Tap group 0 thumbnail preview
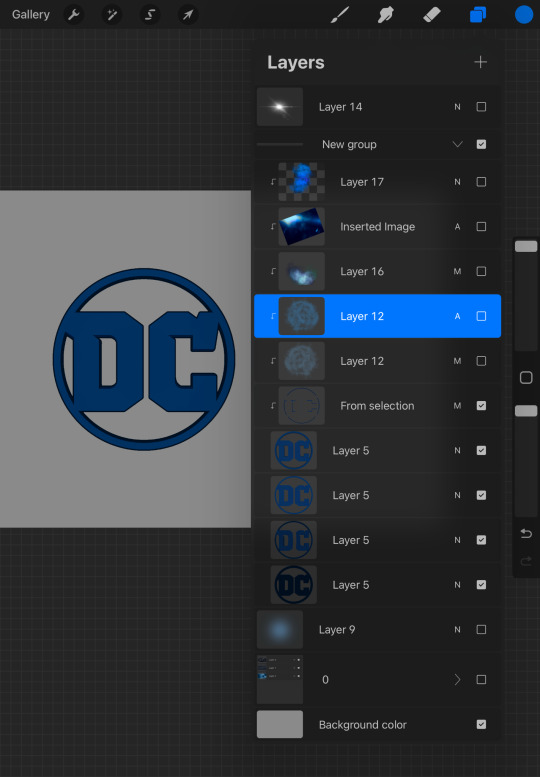Screen dimensions: 540x777 point(280,679)
